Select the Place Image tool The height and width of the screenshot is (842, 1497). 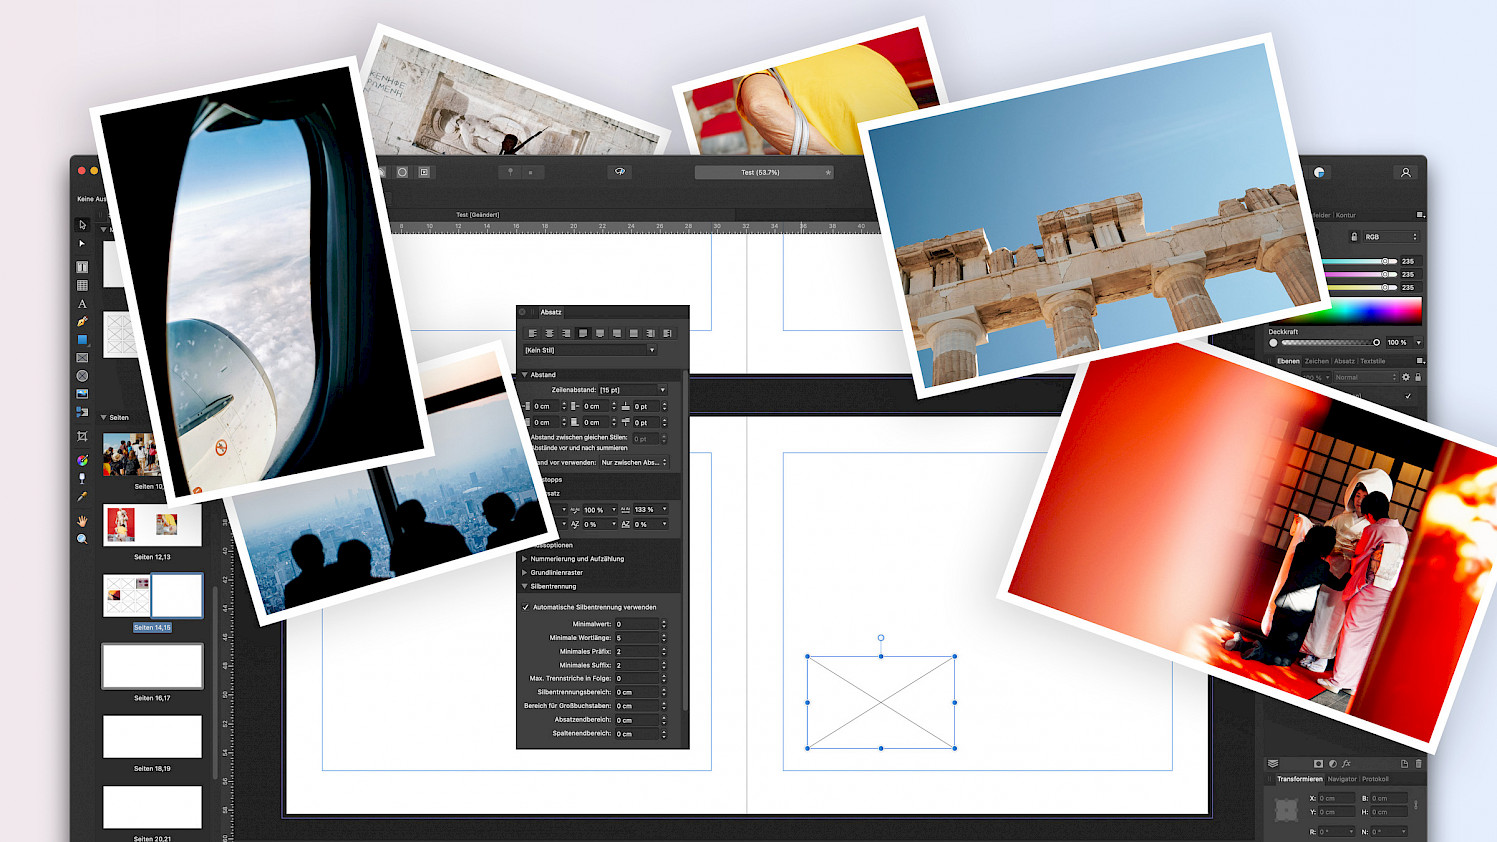coord(82,394)
